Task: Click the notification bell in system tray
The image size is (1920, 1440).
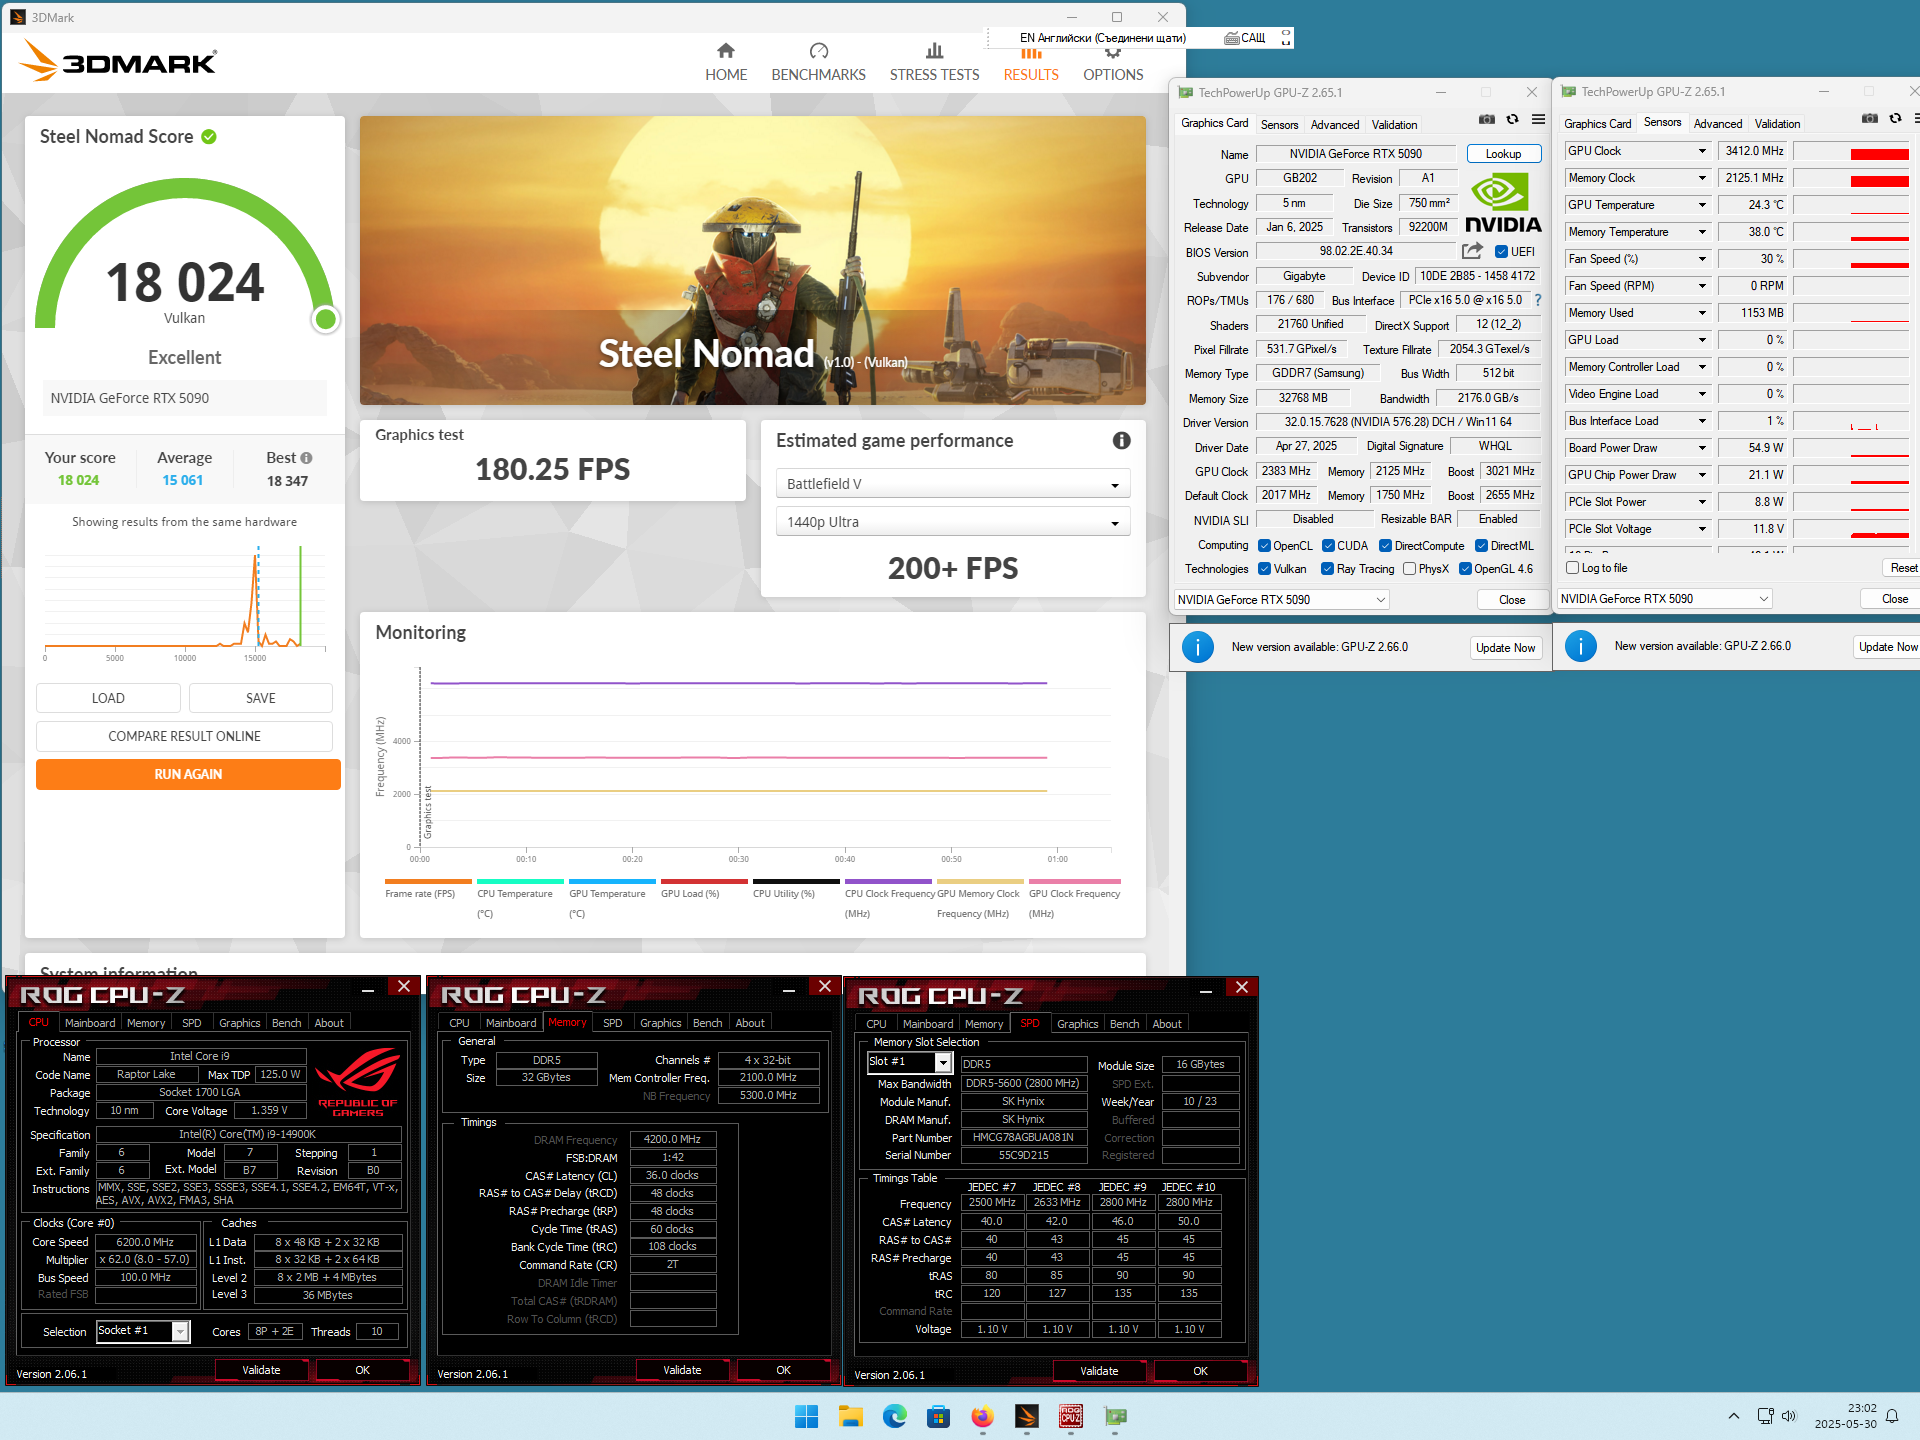Action: pos(1892,1416)
